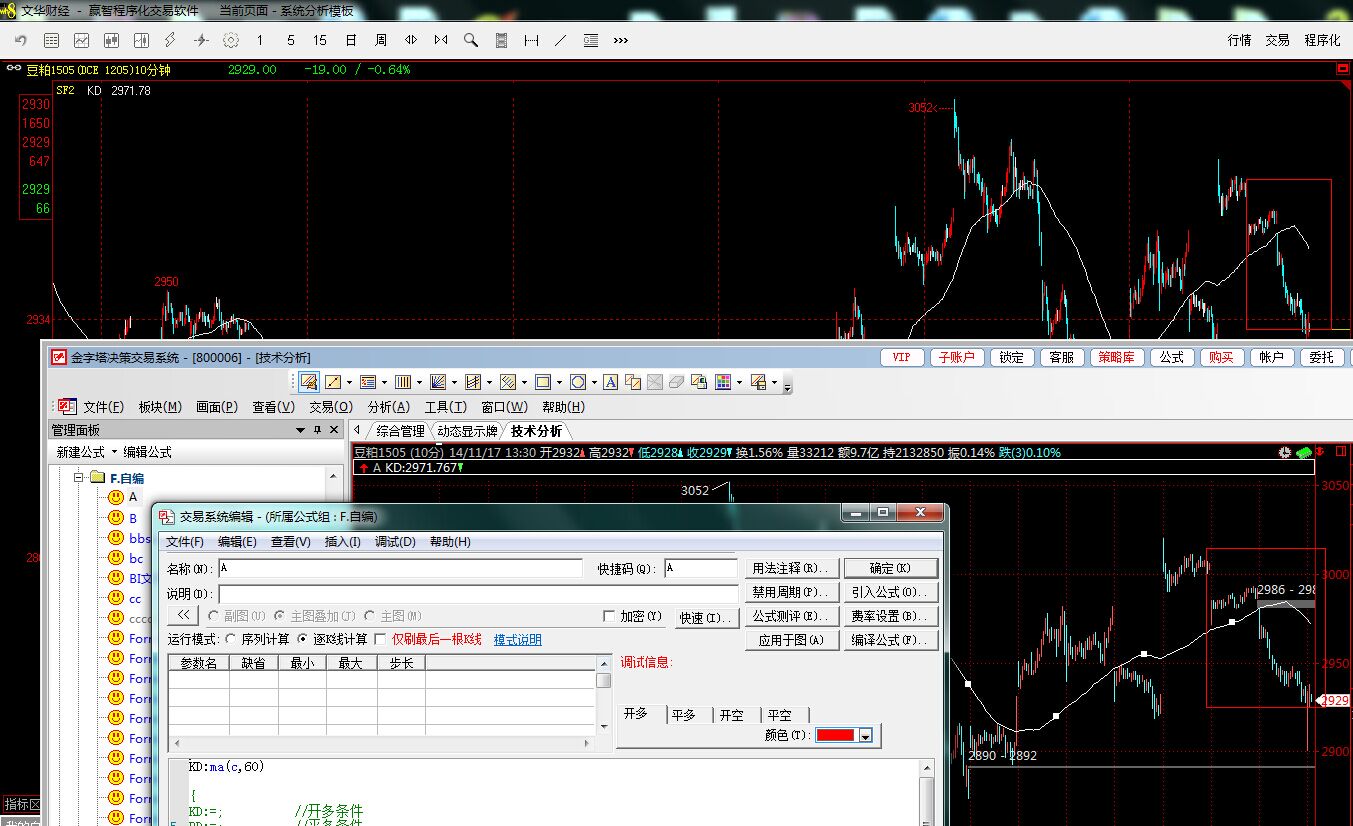Collapse the F.自编 tree folder
This screenshot has height=826, width=1353.
click(76, 478)
